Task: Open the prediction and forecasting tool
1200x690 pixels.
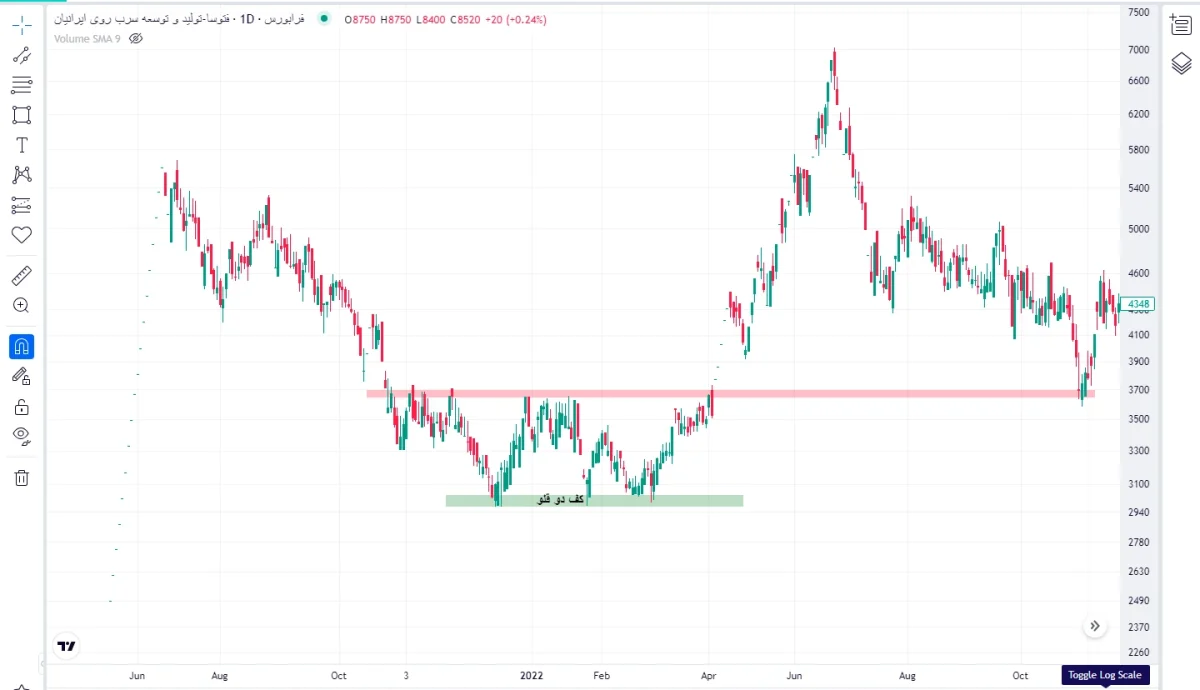Action: pos(22,205)
